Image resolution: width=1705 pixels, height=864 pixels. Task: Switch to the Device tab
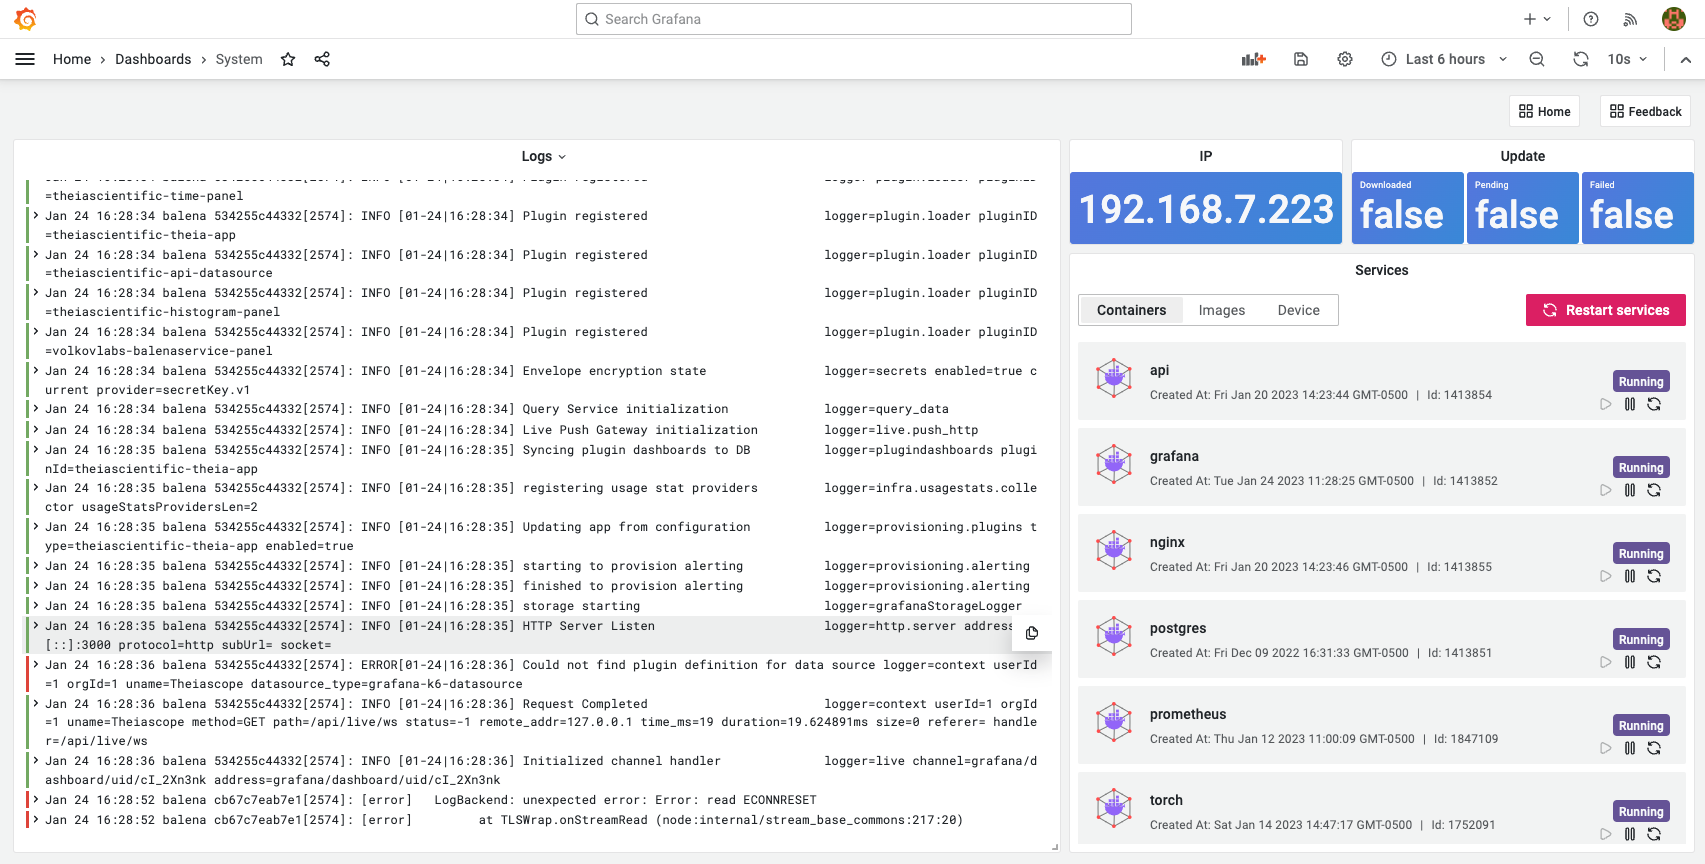(1298, 310)
